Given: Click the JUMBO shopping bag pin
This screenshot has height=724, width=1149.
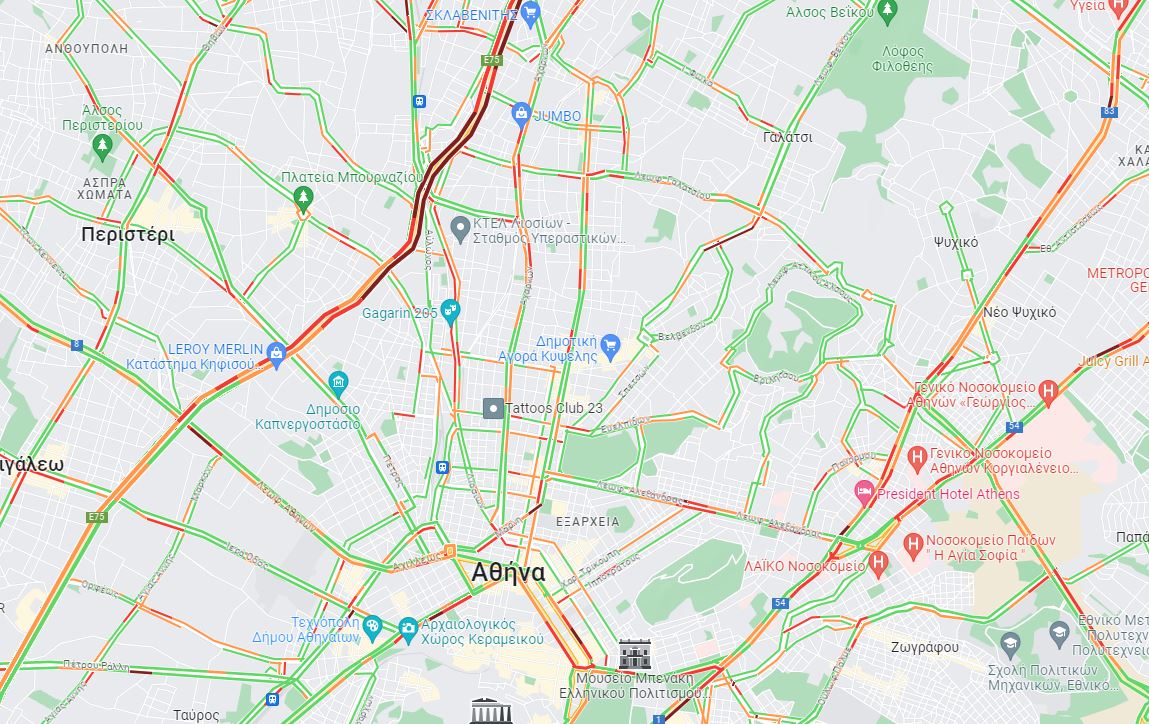Looking at the screenshot, I should coord(521,114).
